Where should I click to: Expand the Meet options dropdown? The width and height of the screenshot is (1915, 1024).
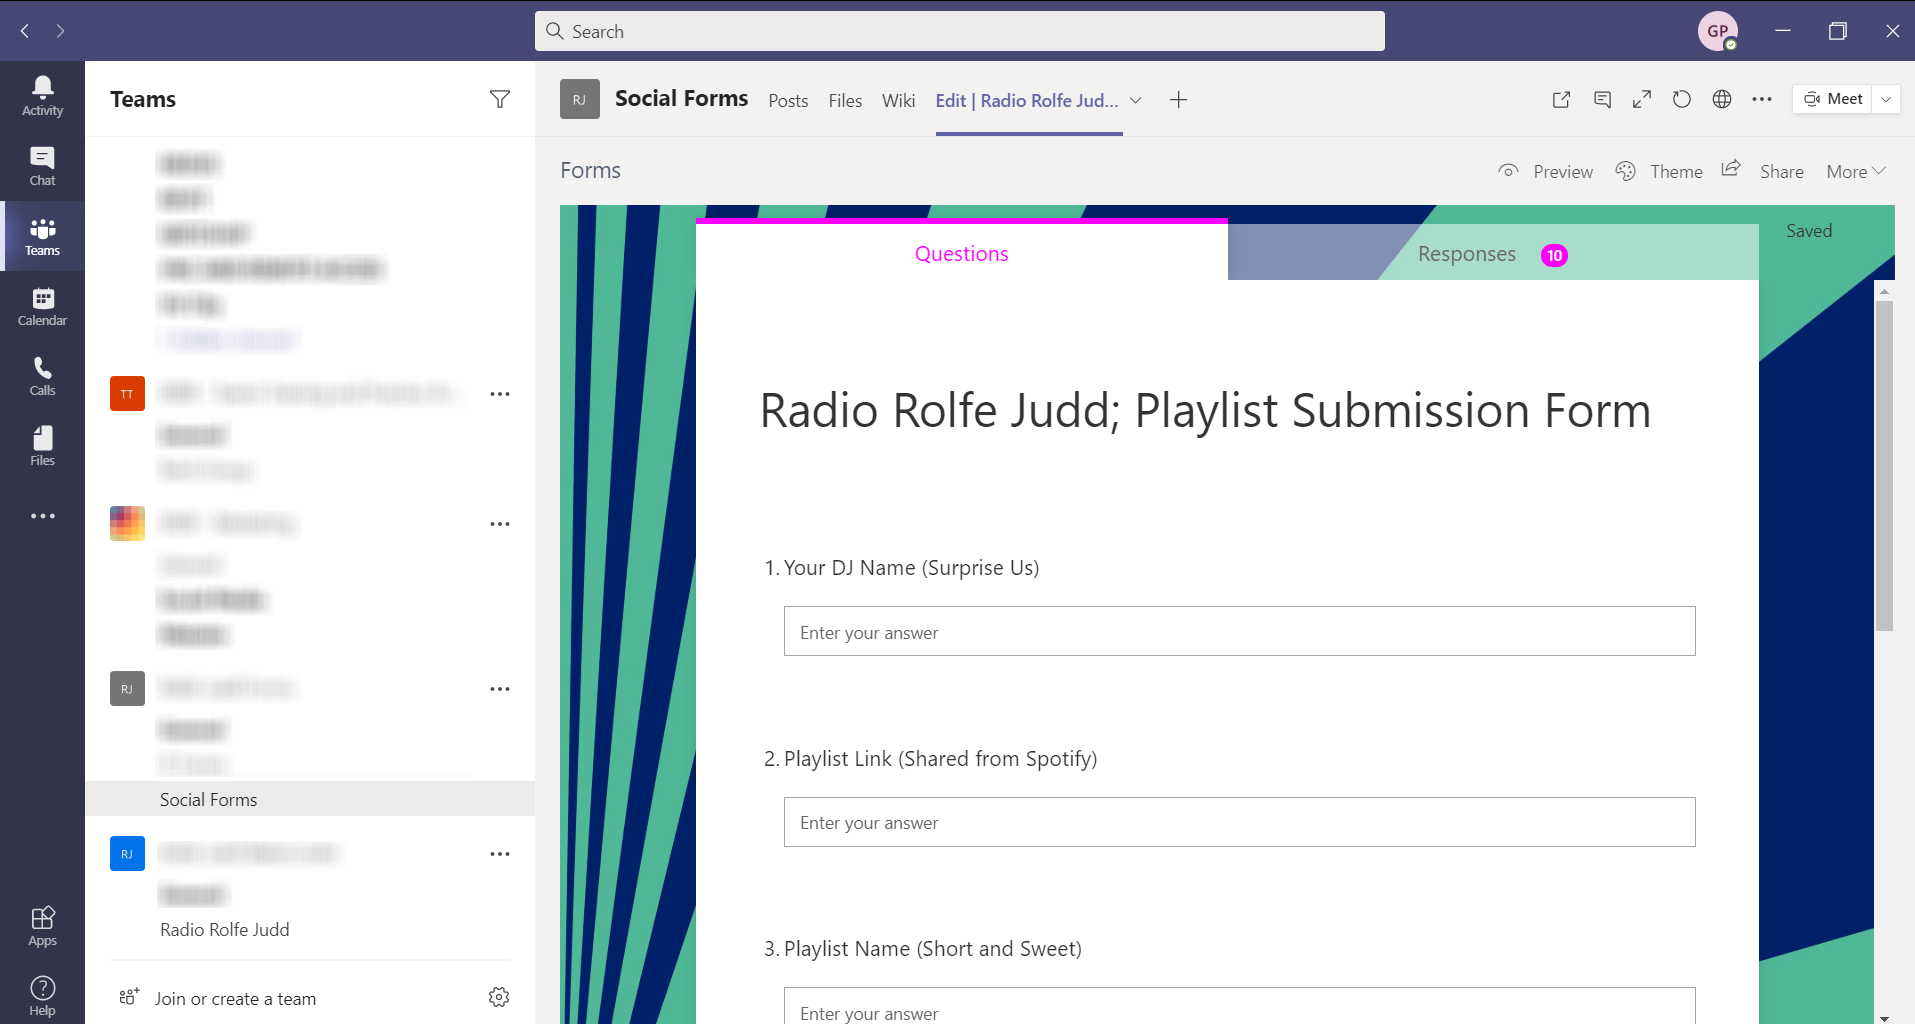(1886, 99)
